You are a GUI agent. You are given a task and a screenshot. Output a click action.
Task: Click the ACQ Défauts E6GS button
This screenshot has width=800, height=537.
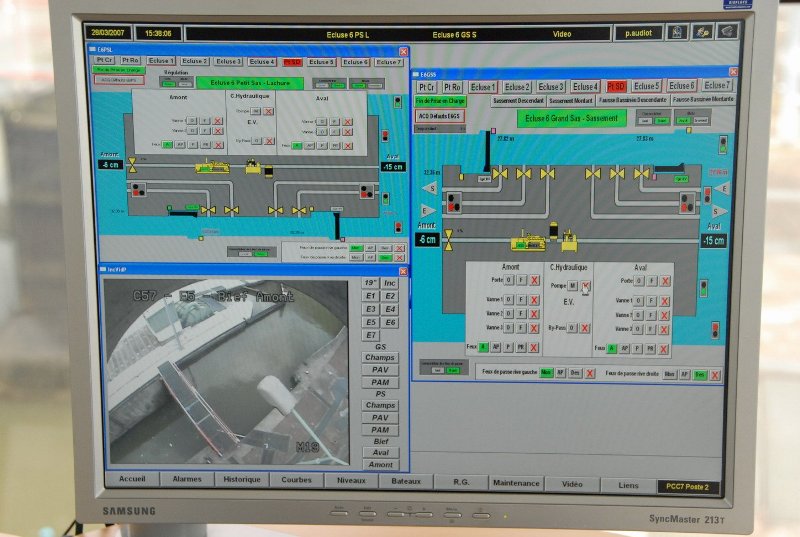(439, 116)
